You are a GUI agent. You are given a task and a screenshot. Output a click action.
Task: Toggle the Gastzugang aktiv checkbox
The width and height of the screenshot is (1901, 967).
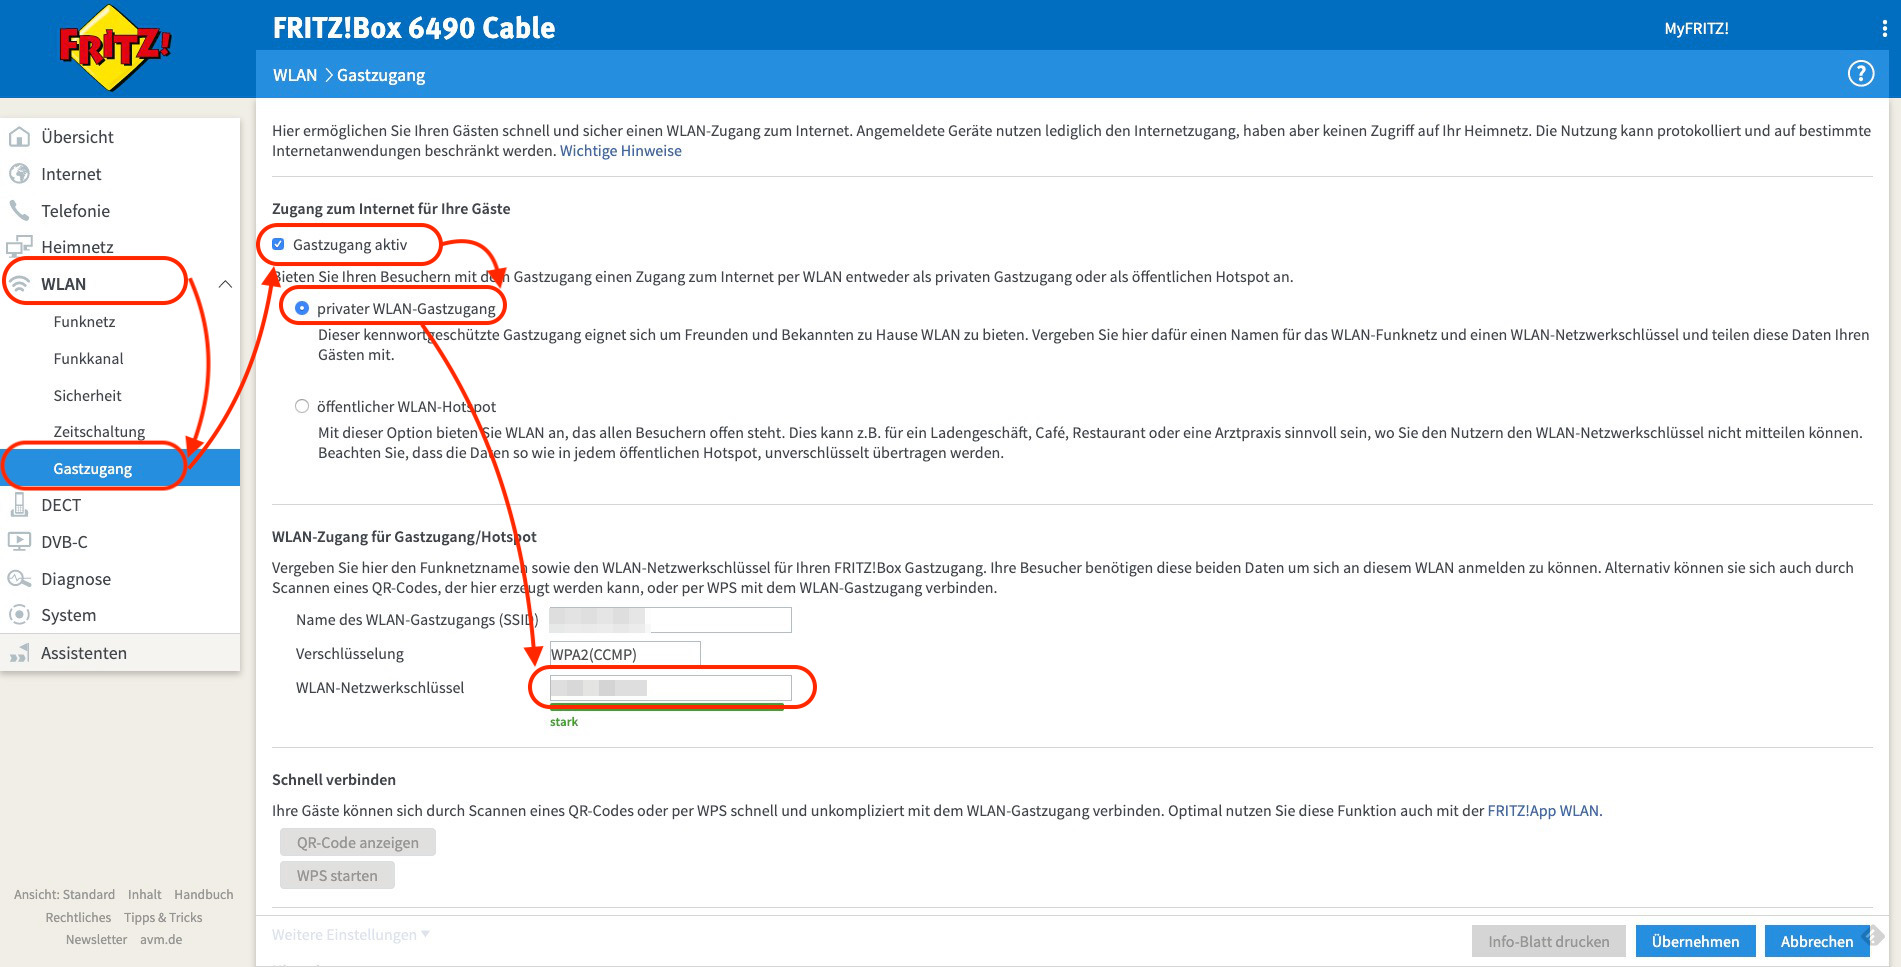click(x=279, y=244)
